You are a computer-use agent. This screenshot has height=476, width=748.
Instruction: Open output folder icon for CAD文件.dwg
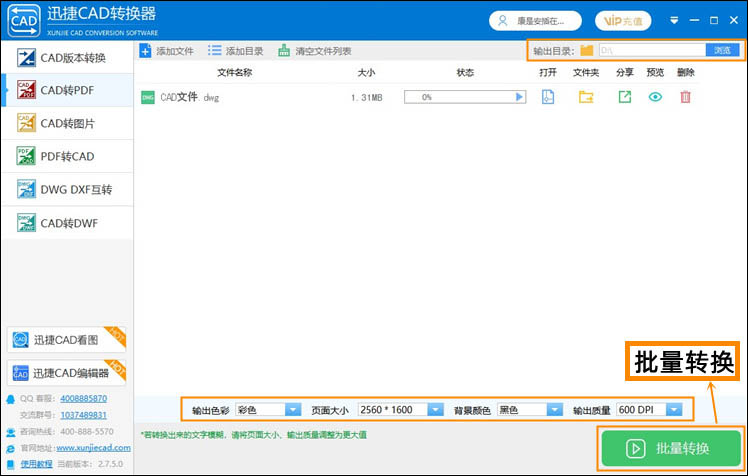(586, 97)
